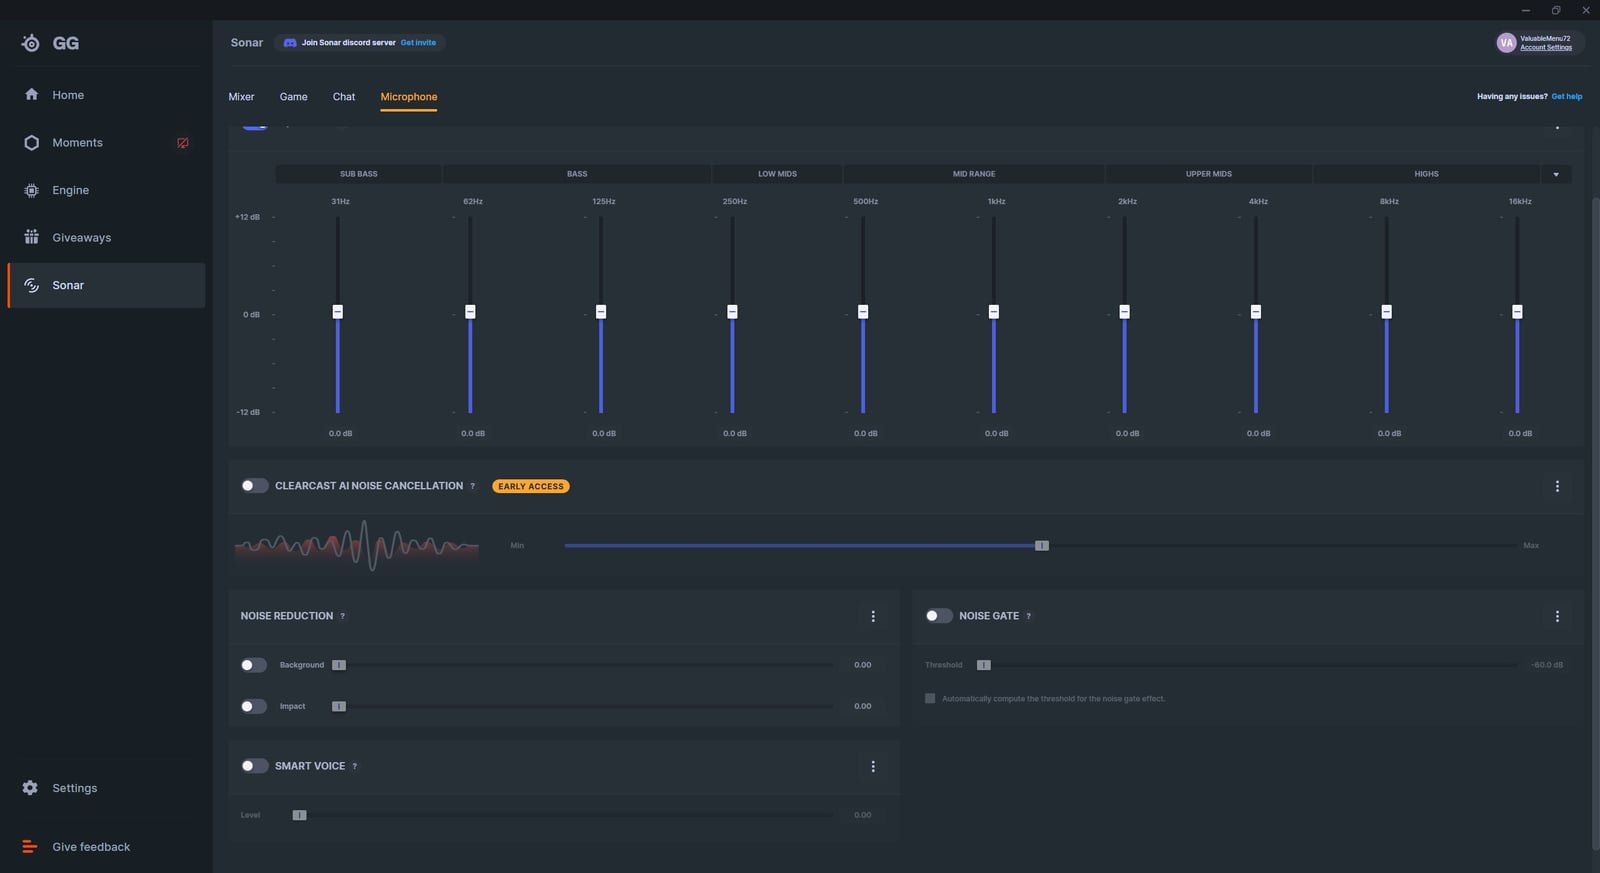Open Noise Reduction three-dot options menu
Image resolution: width=1600 pixels, height=873 pixels.
[873, 617]
